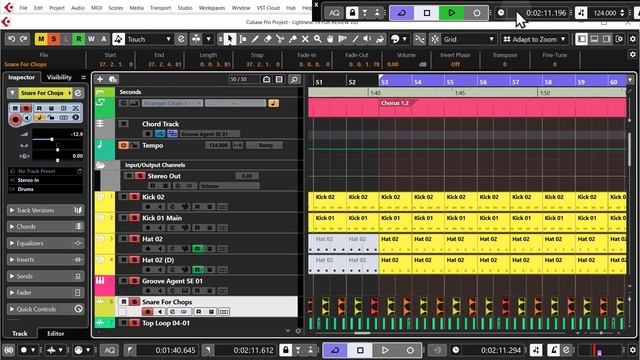
Task: Open track search magnifier in track list
Action: [x=294, y=79]
